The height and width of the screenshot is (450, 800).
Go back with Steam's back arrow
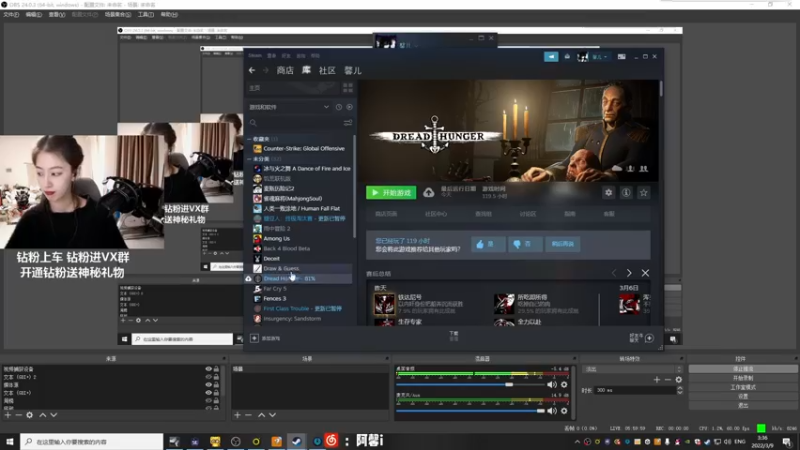pos(252,70)
